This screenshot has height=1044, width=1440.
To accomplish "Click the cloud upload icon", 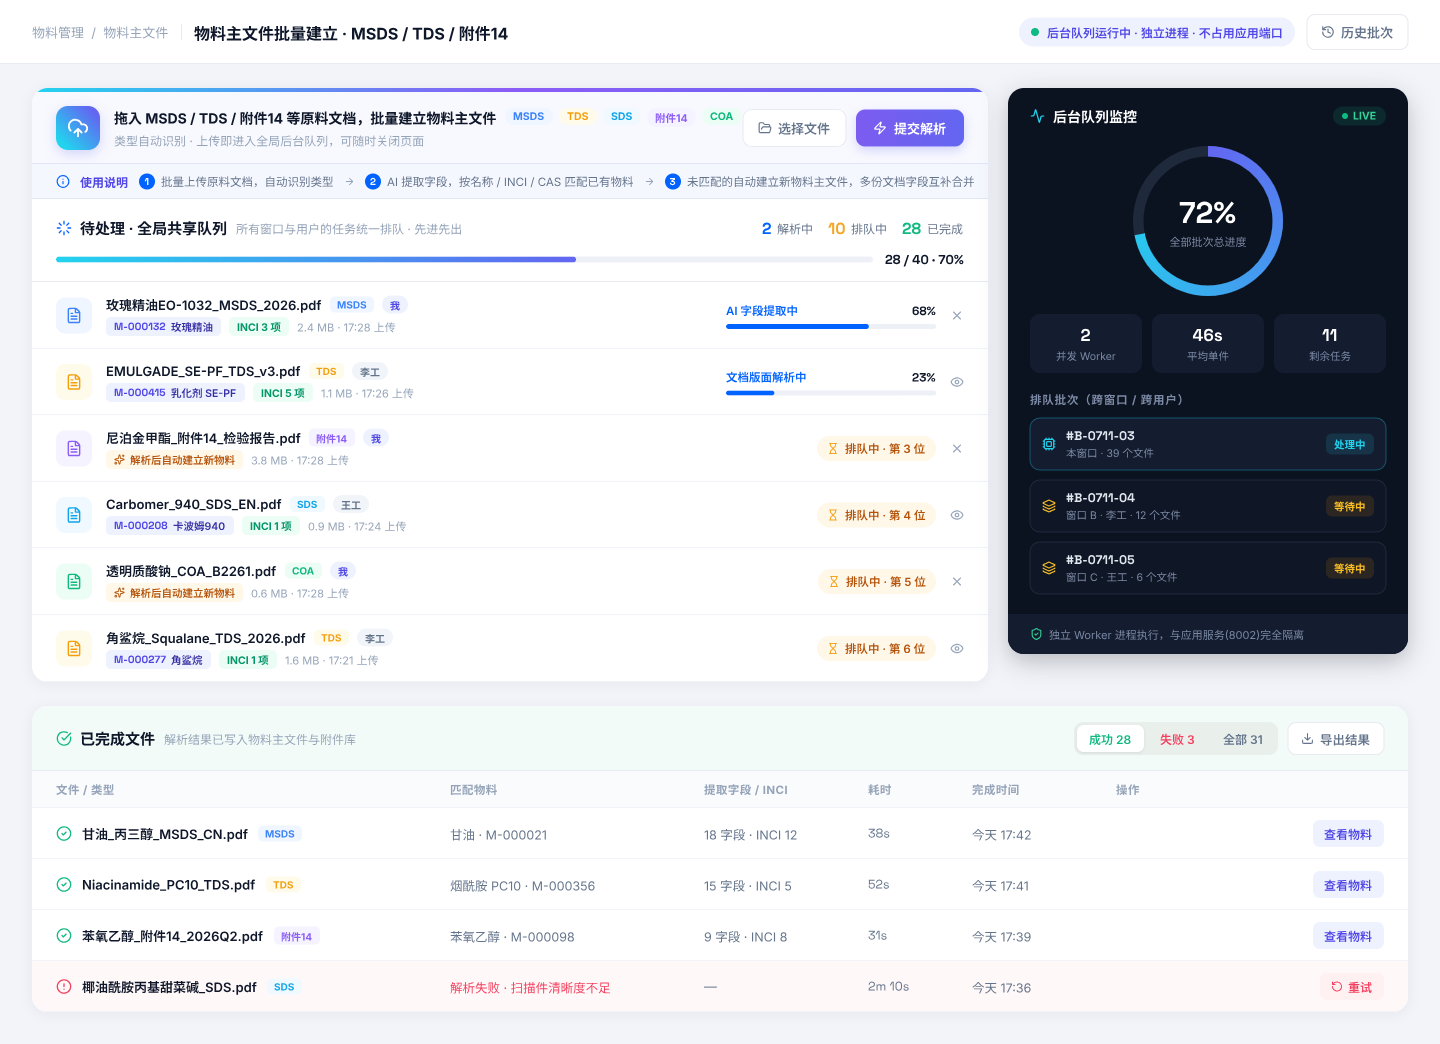I will [x=78, y=128].
